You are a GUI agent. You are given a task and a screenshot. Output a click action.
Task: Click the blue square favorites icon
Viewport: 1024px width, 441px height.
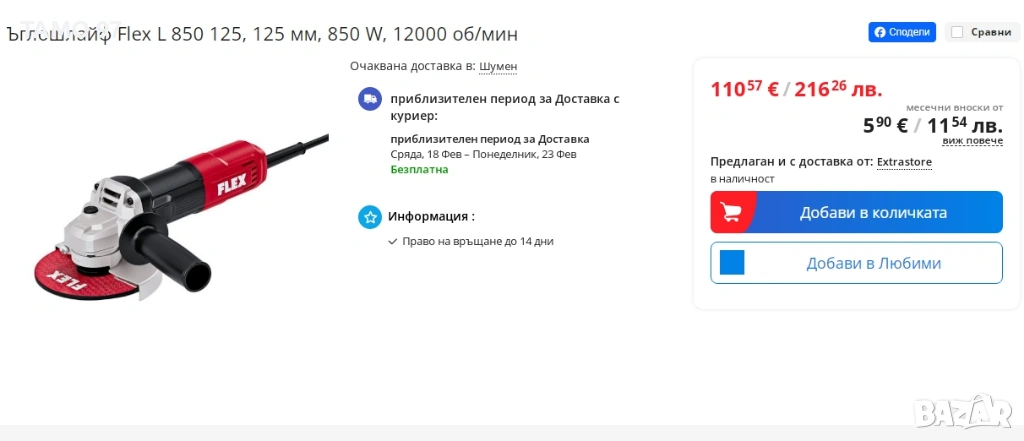pos(732,263)
